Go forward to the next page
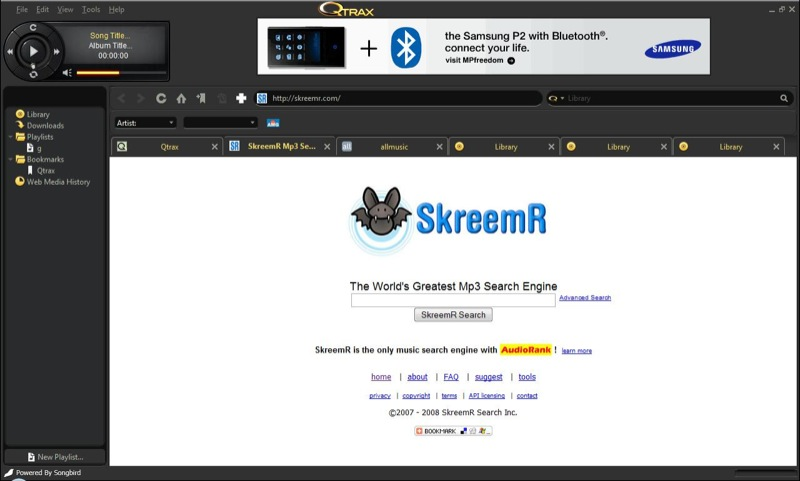This screenshot has height=481, width=800. click(140, 98)
